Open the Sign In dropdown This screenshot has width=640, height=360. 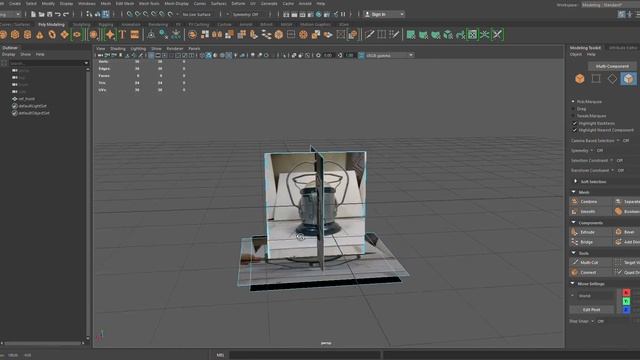click(x=384, y=14)
